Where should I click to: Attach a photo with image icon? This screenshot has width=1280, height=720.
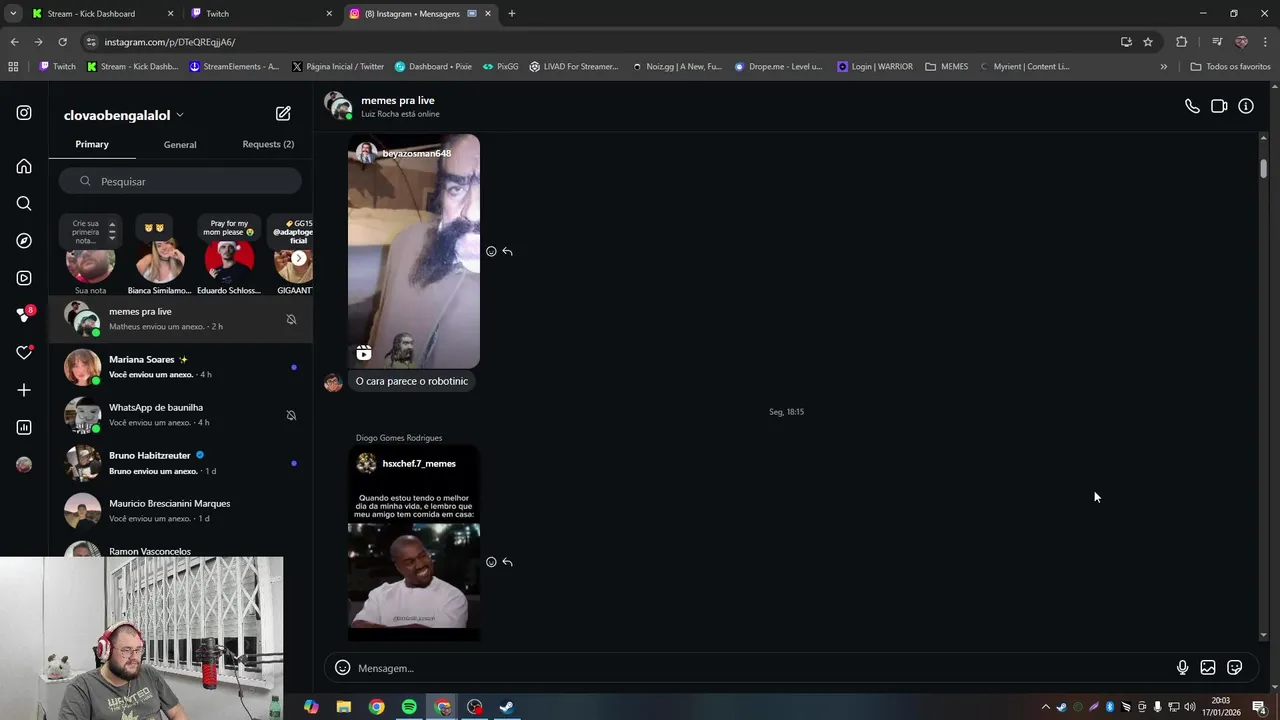pyautogui.click(x=1208, y=668)
